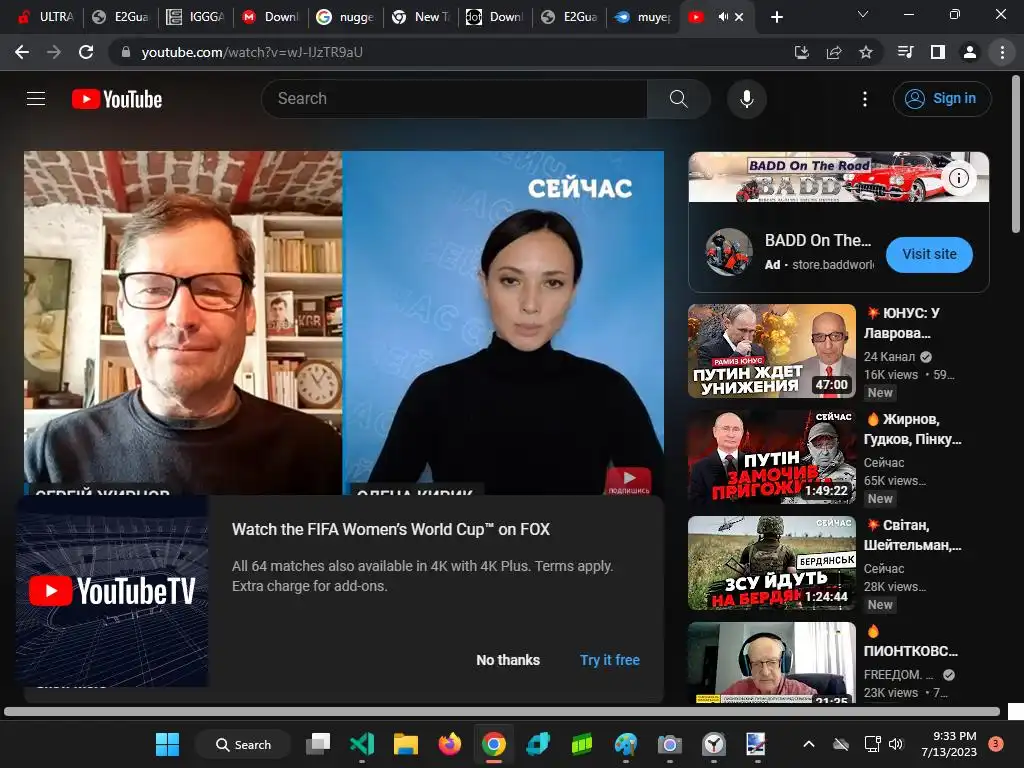1024x768 pixels.
Task: Click the subscribe watermark on video
Action: pyautogui.click(x=628, y=481)
